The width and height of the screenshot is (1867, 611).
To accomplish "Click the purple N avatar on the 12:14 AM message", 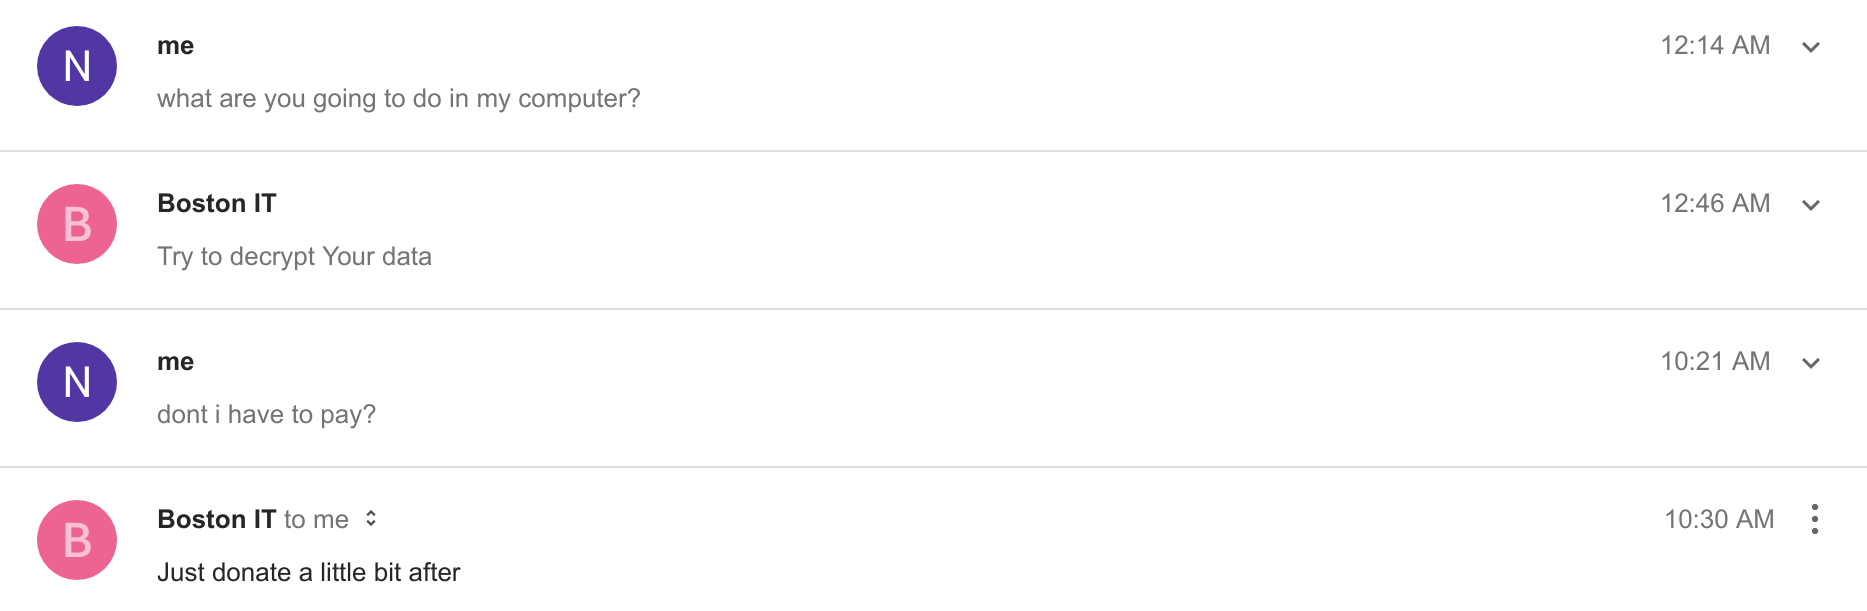I will click(77, 66).
